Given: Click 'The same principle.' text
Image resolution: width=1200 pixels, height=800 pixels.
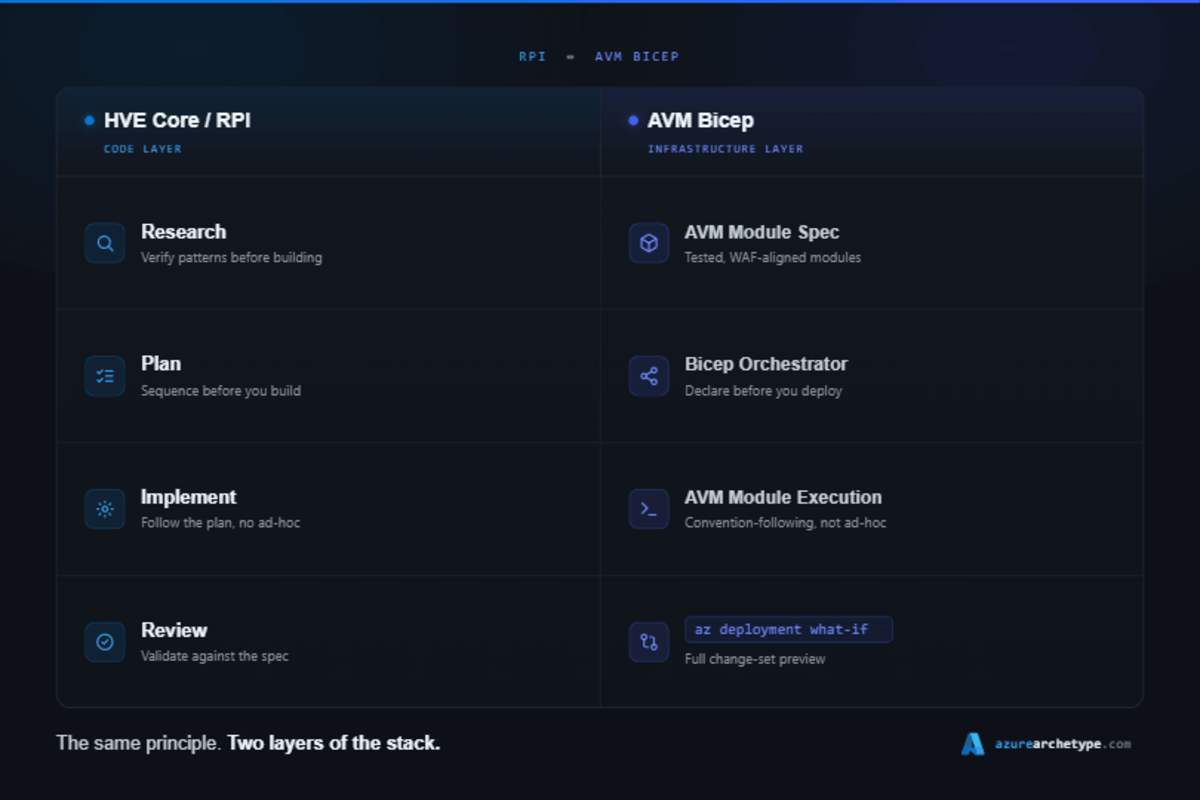Looking at the screenshot, I should pos(139,744).
